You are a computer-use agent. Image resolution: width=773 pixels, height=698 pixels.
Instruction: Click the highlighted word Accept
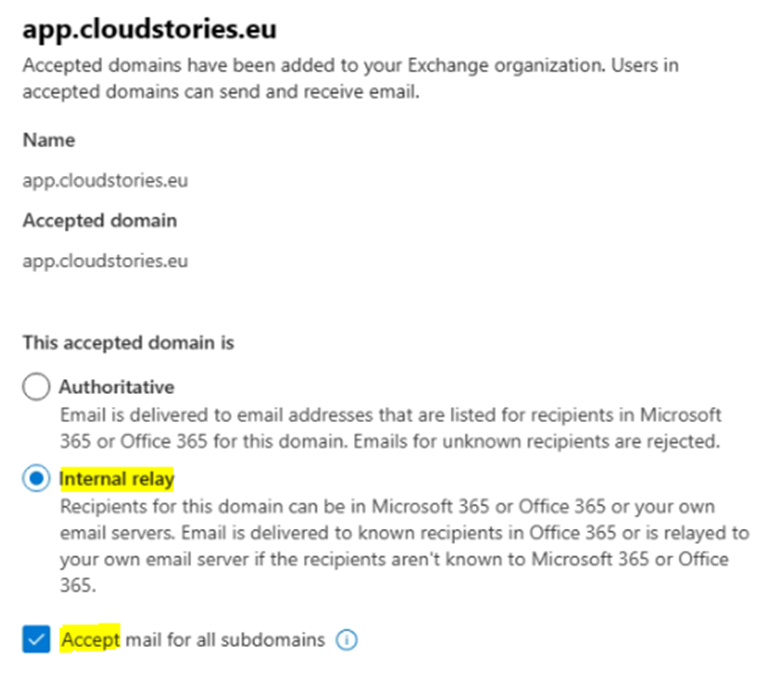pyautogui.click(x=90, y=639)
